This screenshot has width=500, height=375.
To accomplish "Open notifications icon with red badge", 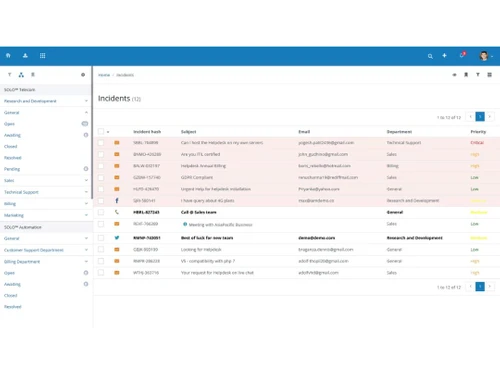I will [x=462, y=55].
